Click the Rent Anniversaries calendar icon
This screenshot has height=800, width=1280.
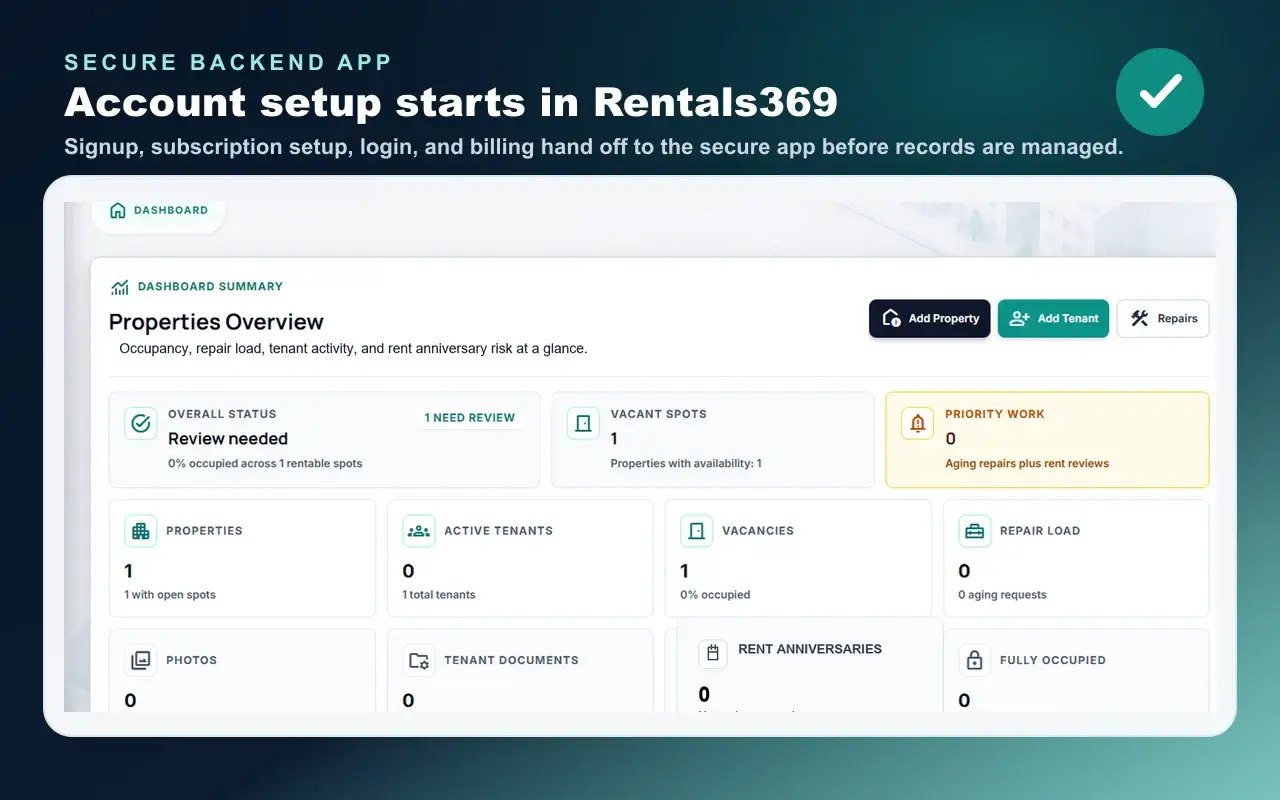713,654
